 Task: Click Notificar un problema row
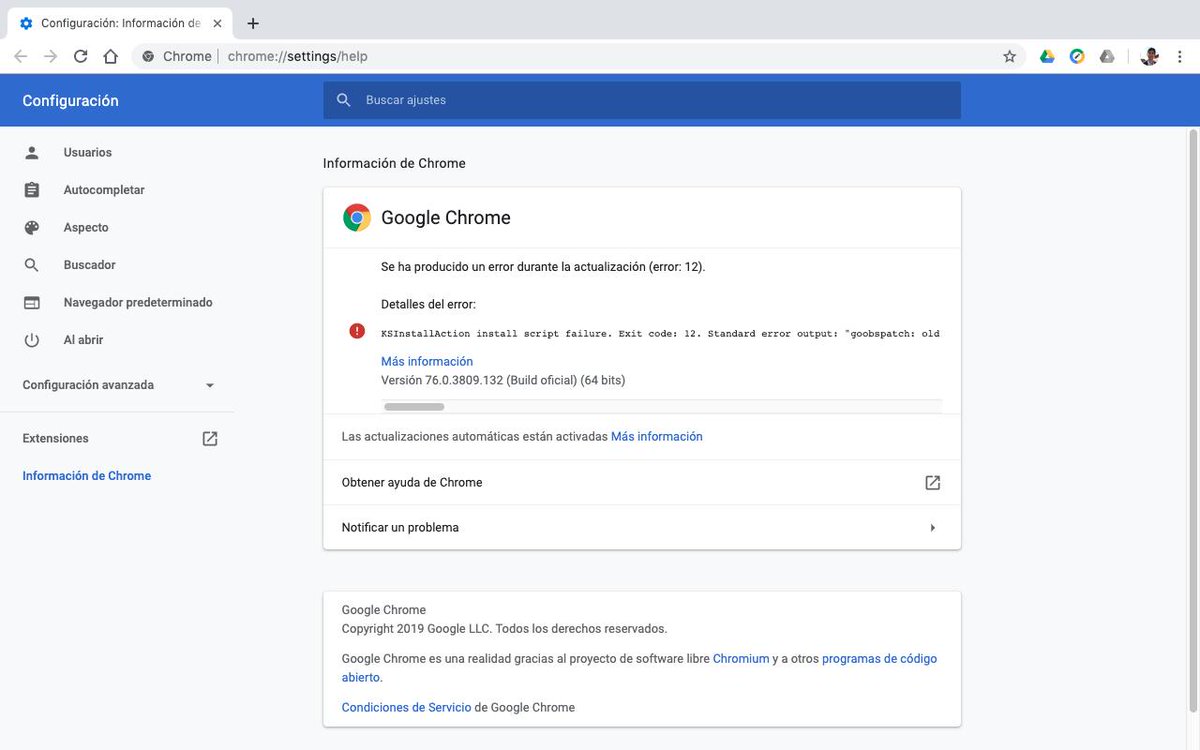click(x=642, y=527)
